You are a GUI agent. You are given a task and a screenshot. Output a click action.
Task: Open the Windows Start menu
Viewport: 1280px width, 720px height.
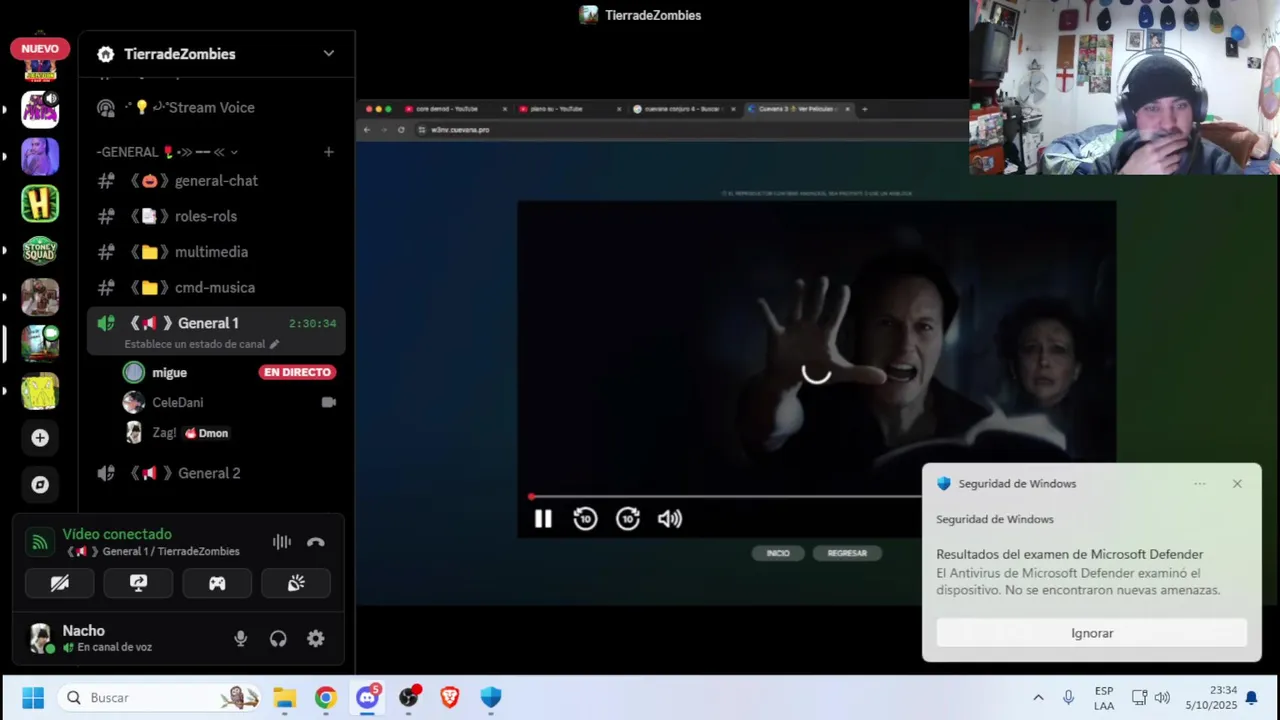33,697
